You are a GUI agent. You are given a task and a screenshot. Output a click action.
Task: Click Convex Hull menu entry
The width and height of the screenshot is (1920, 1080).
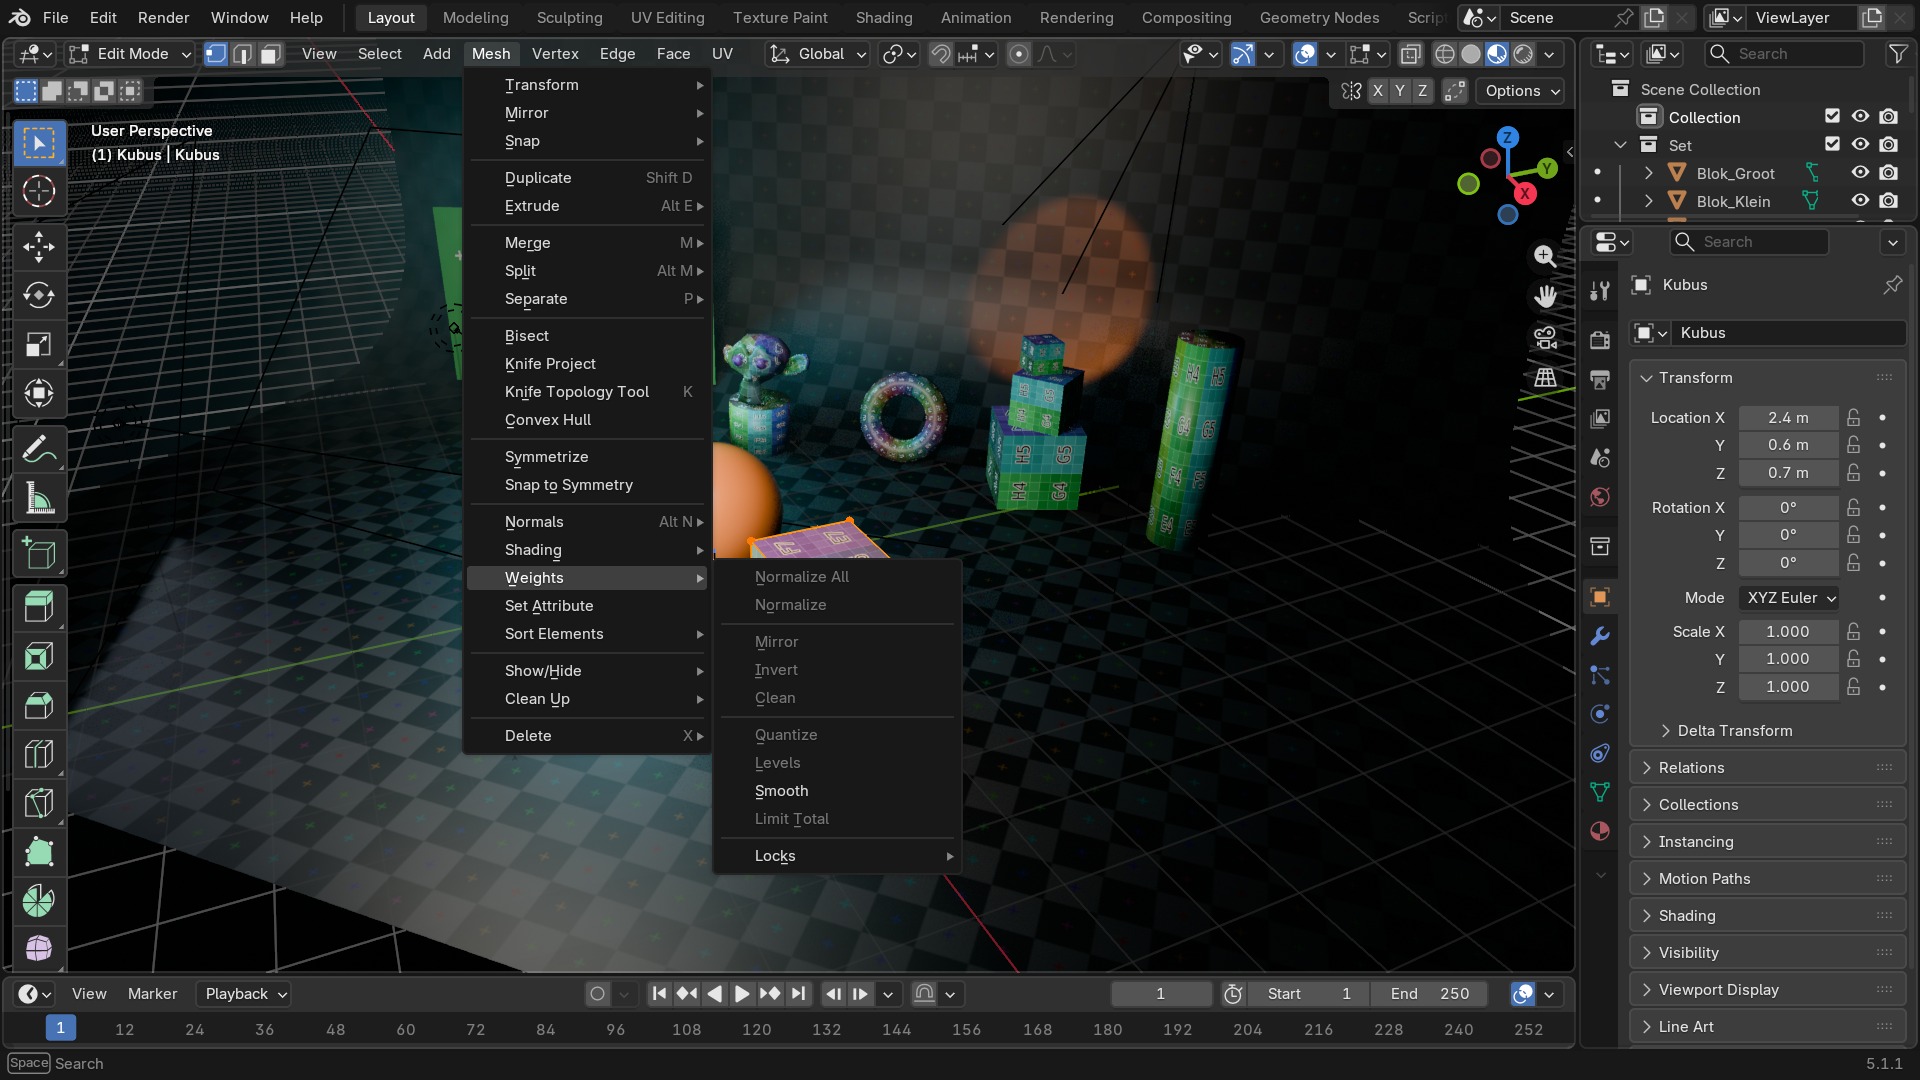click(x=587, y=420)
